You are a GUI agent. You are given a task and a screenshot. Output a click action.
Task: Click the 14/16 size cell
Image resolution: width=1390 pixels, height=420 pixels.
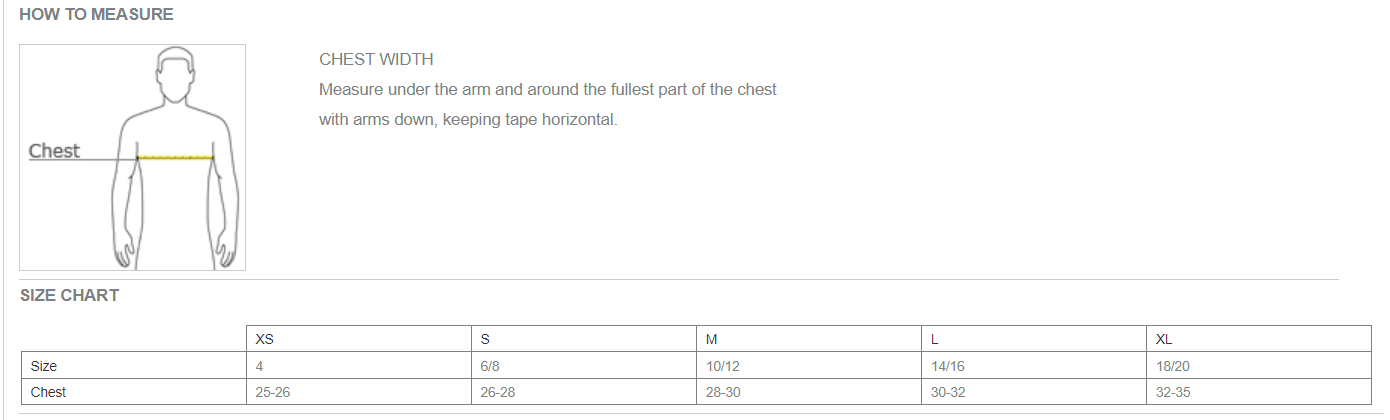tap(1035, 366)
